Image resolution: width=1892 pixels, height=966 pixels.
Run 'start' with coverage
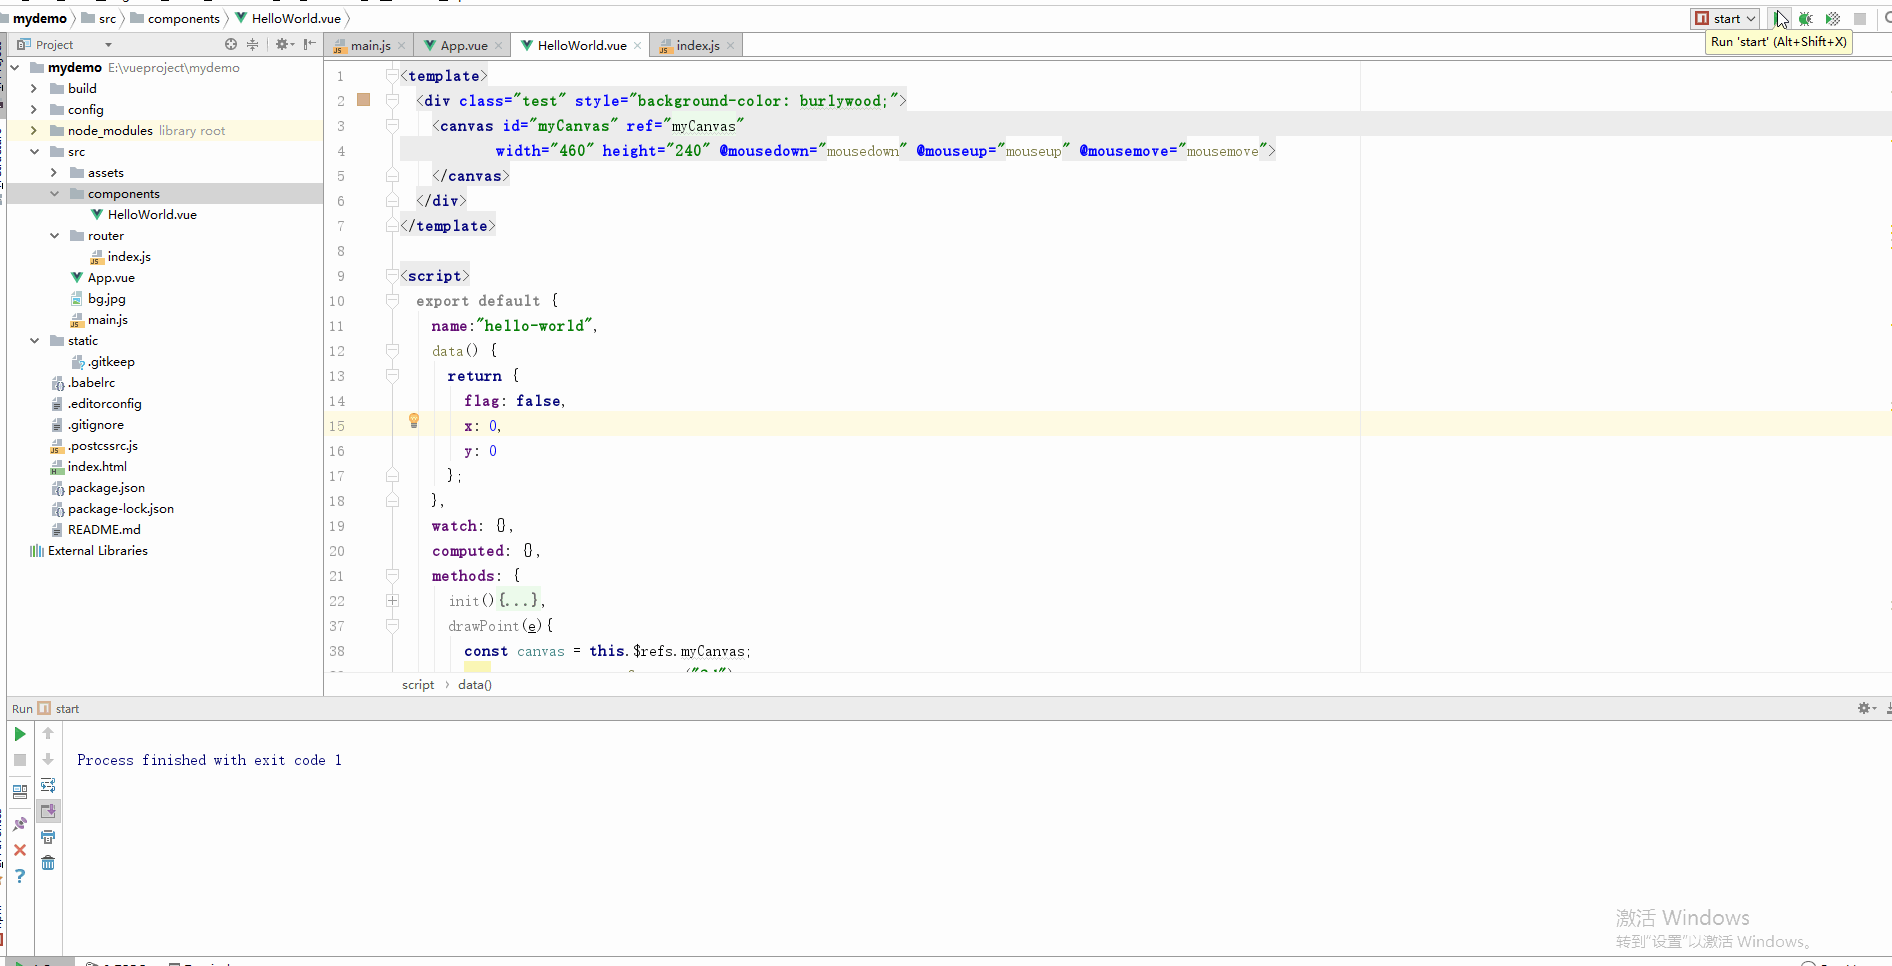click(x=1833, y=19)
